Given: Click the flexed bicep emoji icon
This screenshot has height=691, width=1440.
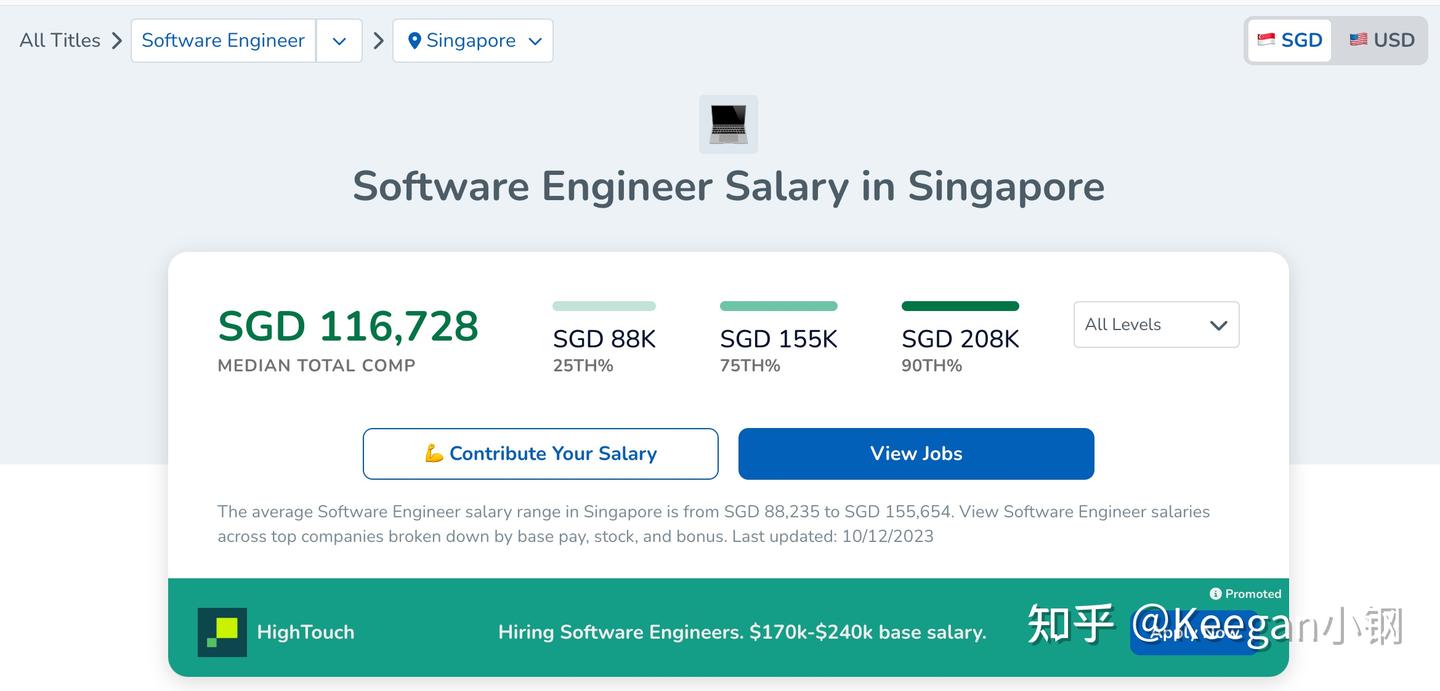Looking at the screenshot, I should click(x=434, y=454).
